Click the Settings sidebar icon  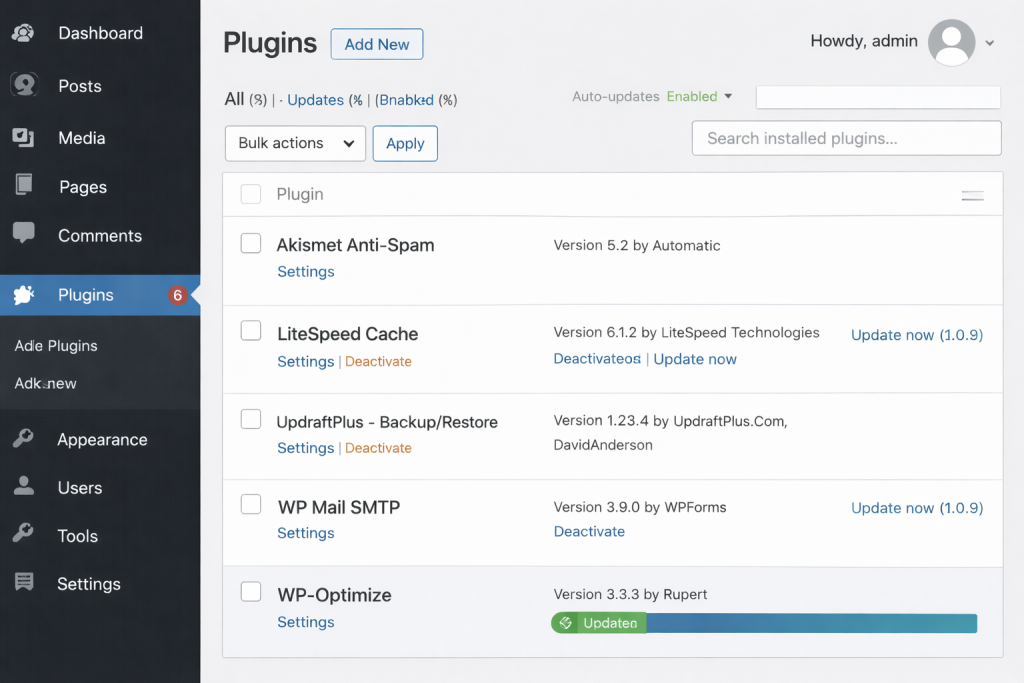24,581
